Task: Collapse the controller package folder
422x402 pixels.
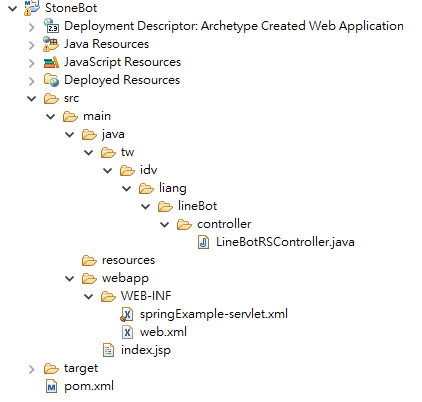Action: coord(165,224)
